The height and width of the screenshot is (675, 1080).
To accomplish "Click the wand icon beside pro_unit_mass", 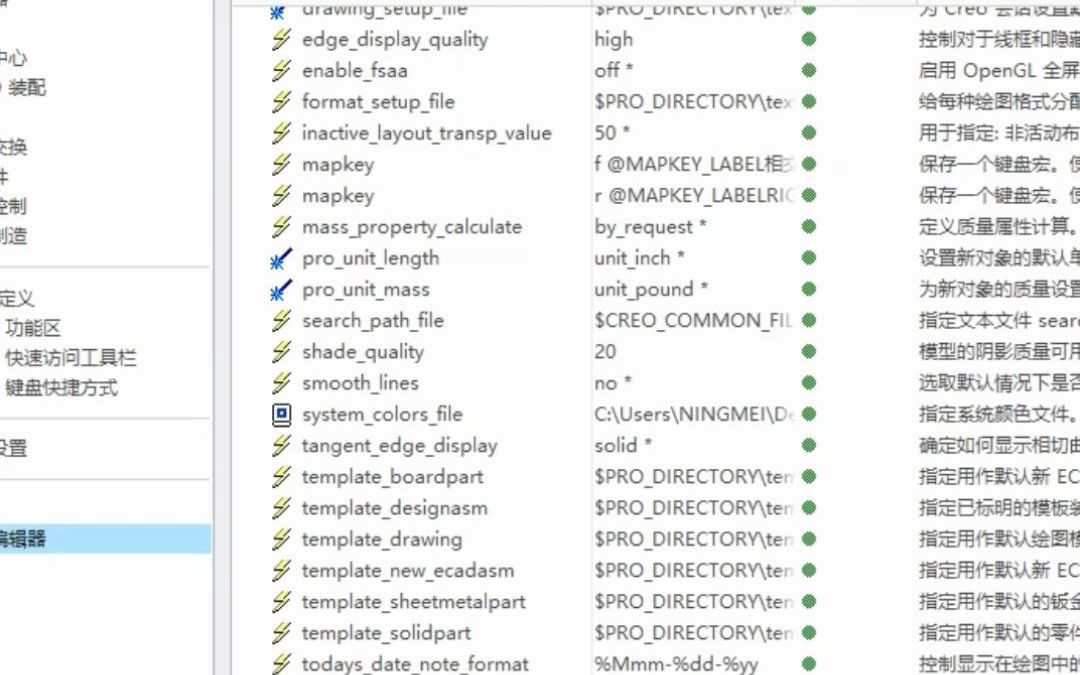I will click(x=282, y=290).
